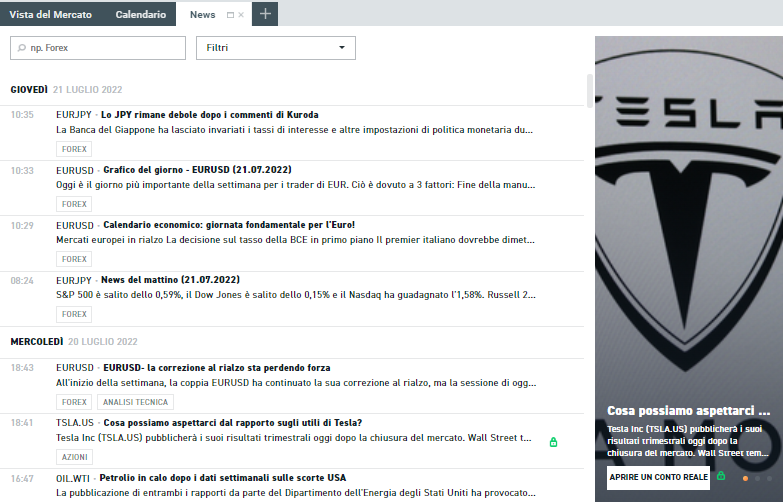Open Petrolio in calo article
The height and width of the screenshot is (502, 783).
tap(223, 478)
